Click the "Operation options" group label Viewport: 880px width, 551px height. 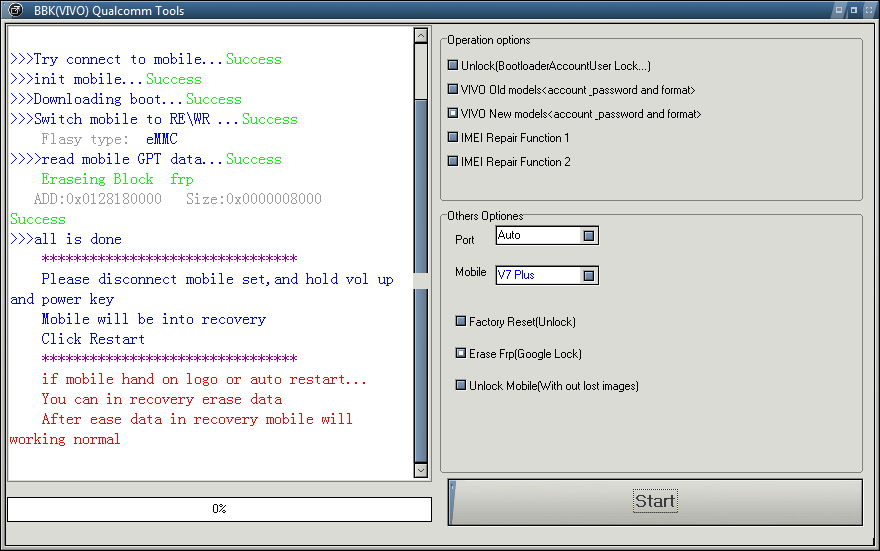point(489,40)
